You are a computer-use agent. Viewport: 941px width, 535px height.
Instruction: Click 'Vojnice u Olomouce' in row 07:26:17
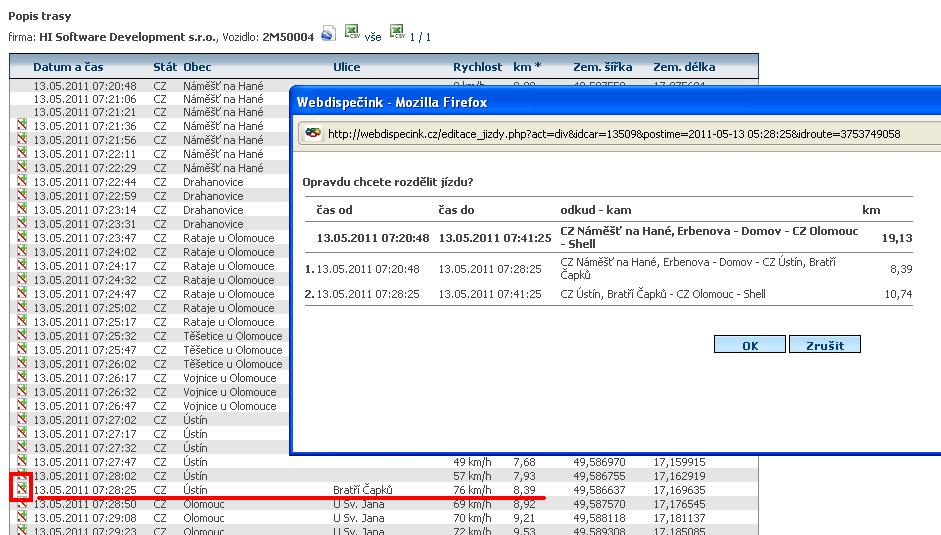230,378
